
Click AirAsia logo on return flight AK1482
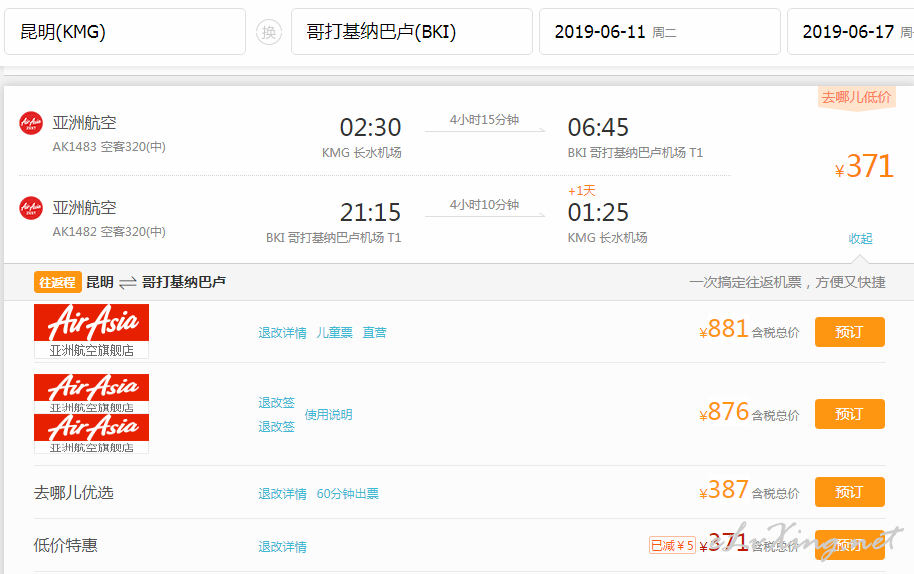click(31, 208)
